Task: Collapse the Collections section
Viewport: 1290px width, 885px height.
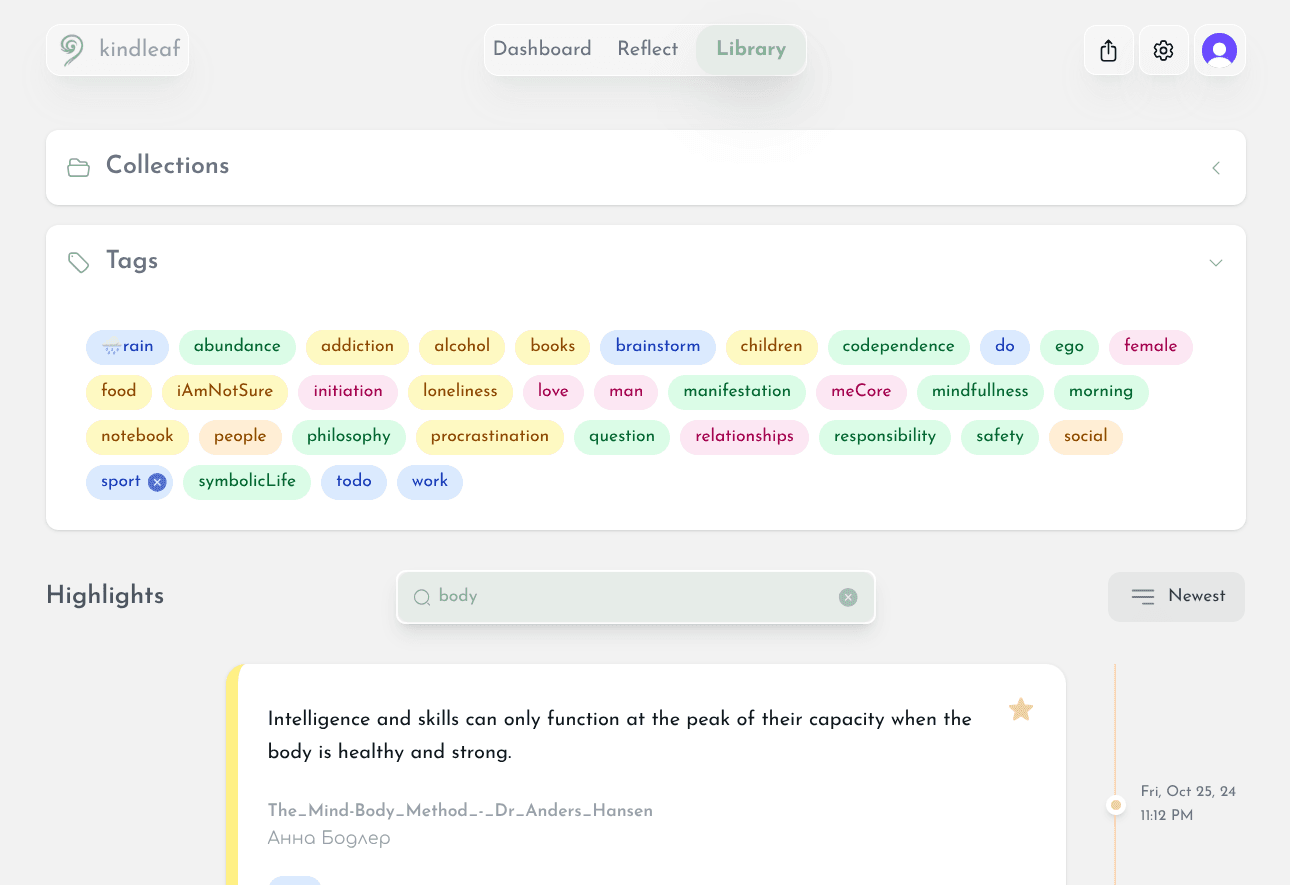Action: pos(1215,167)
